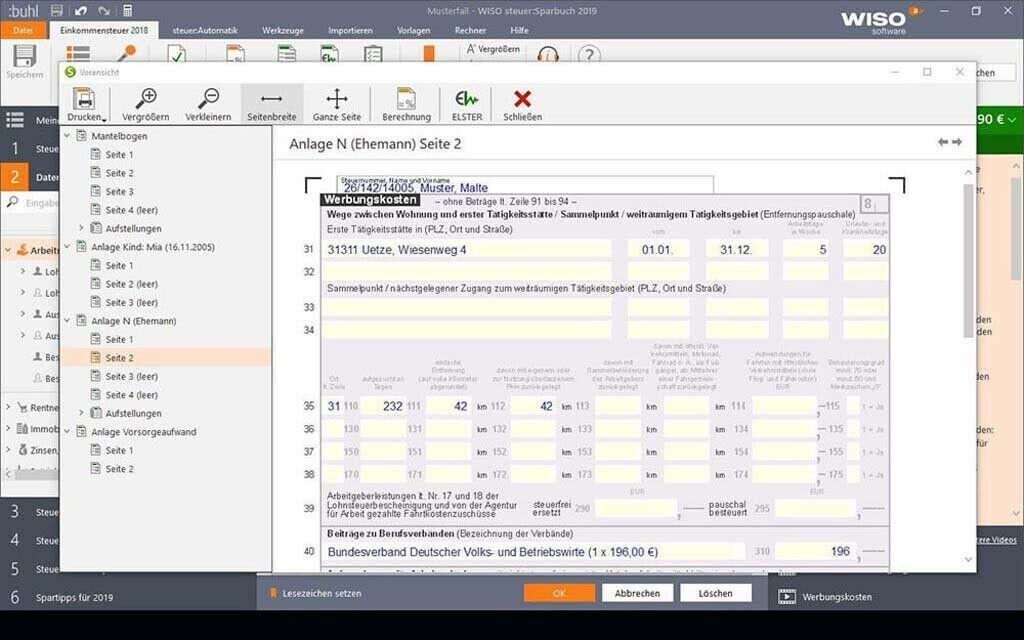
Task: Click the Löschen button
Action: pos(715,593)
